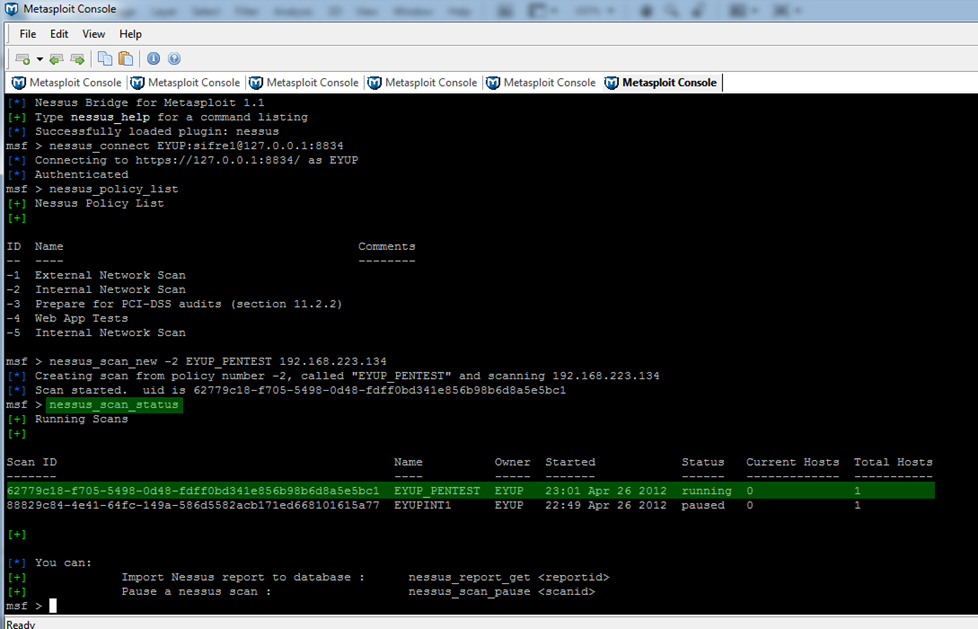Click the 'Current Hosts' column header
978x629 pixels.
click(x=792, y=462)
